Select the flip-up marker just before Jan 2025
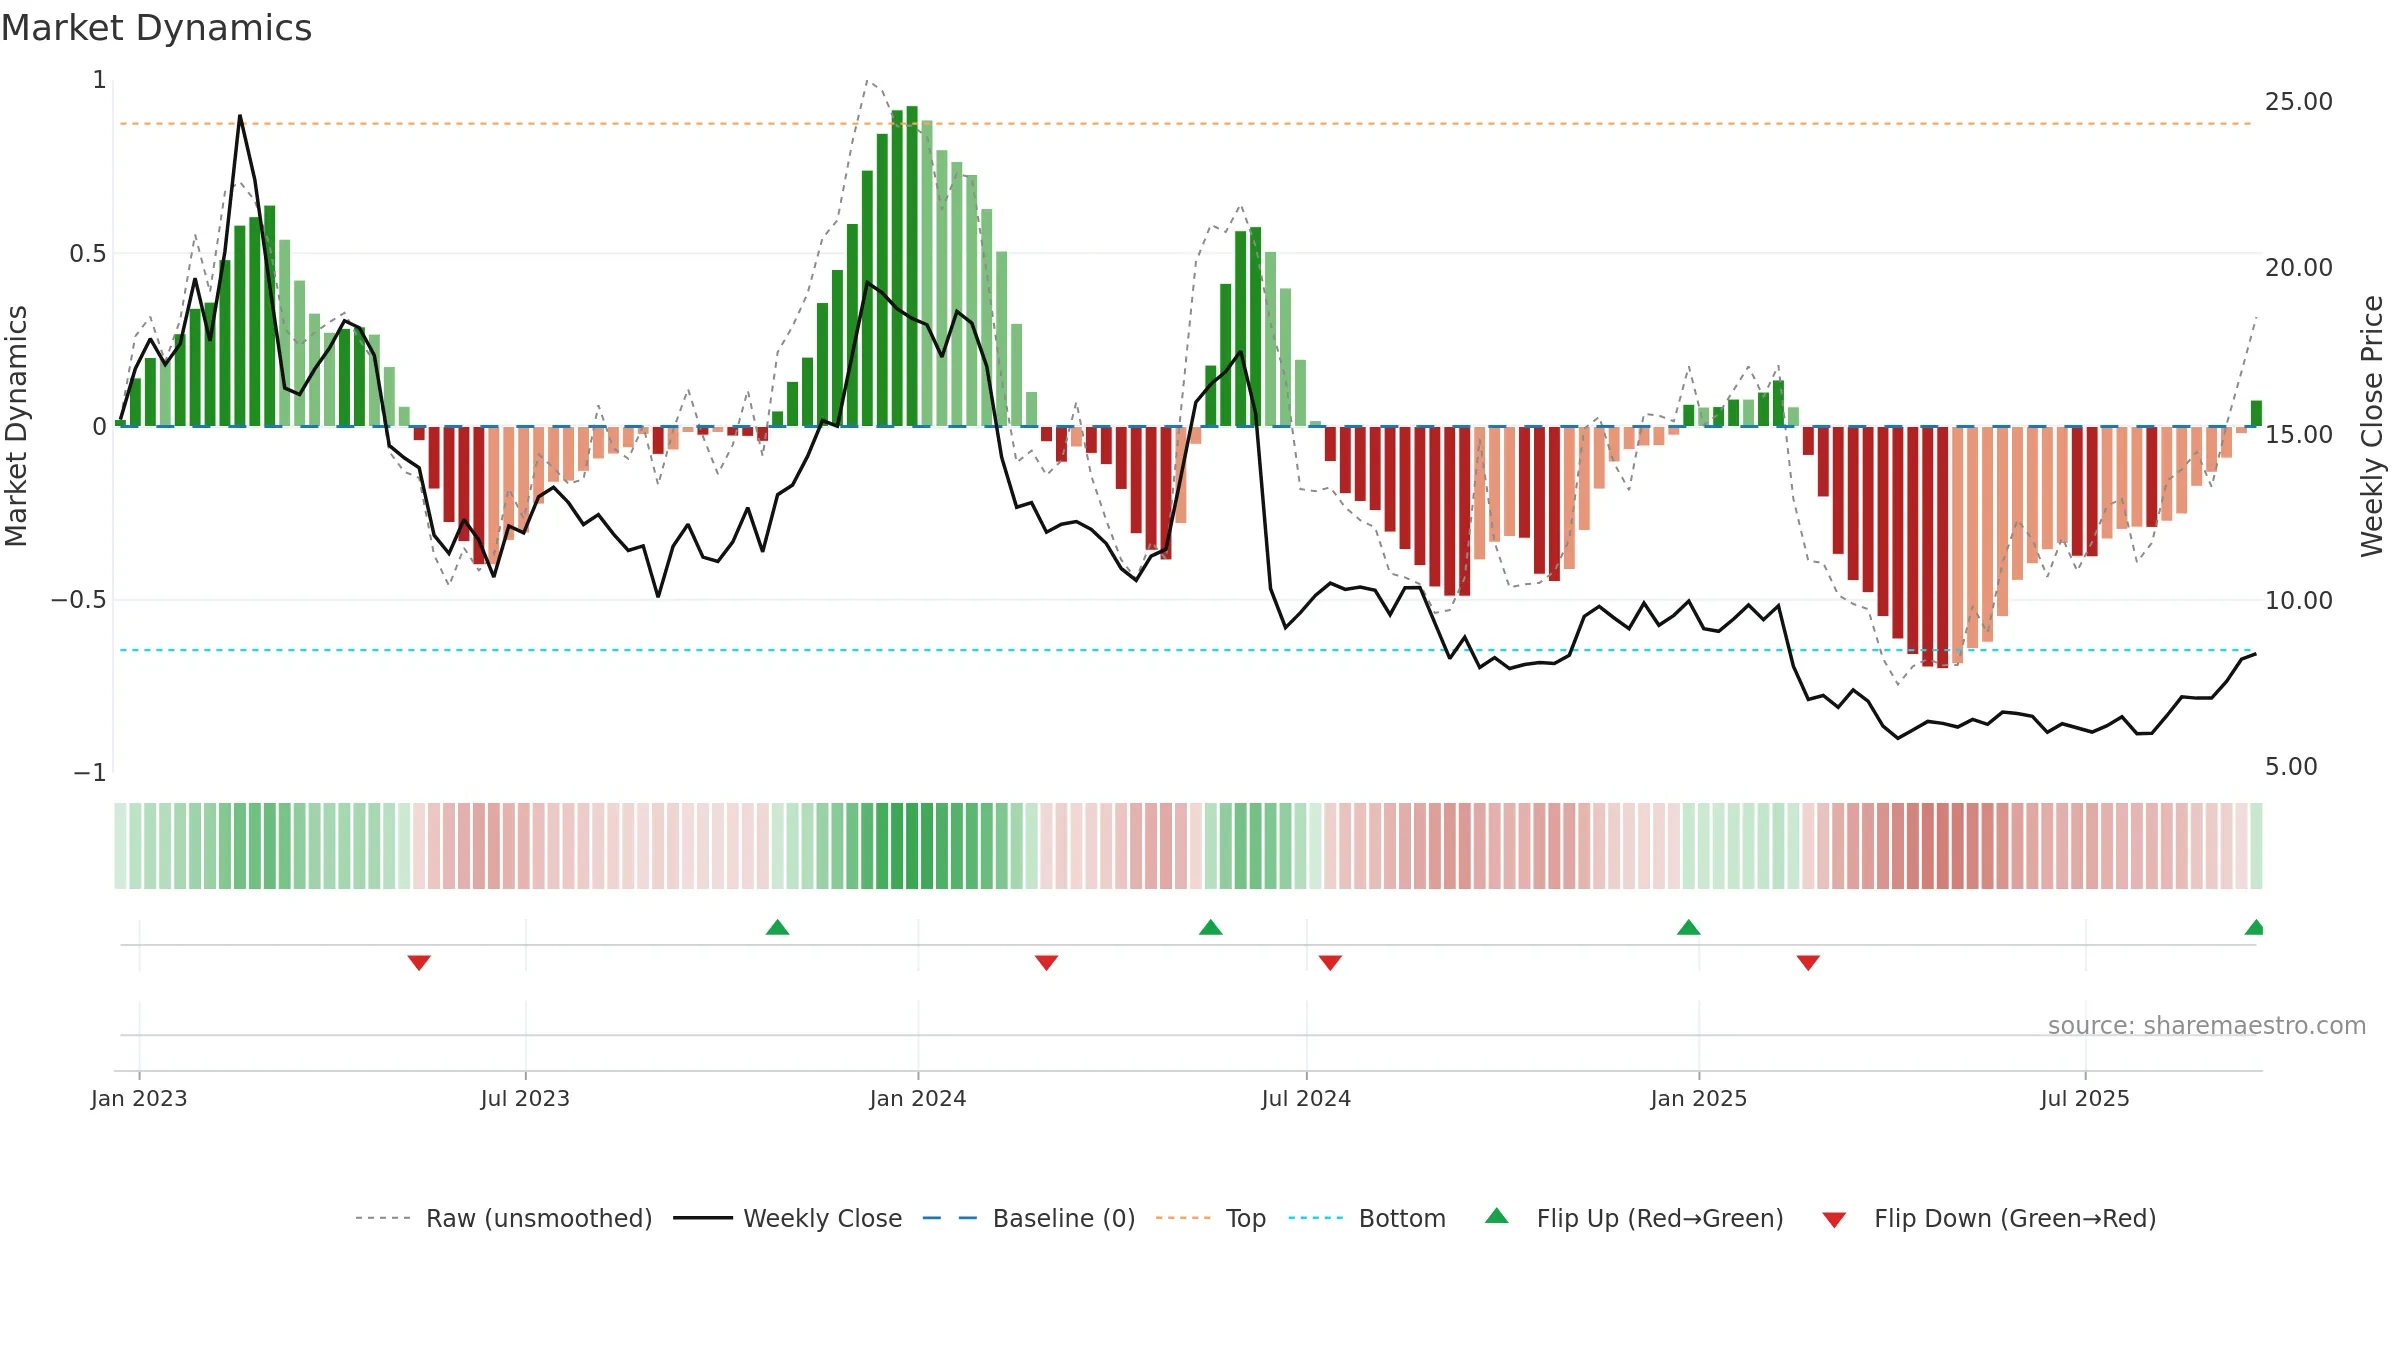2400x1350 pixels. (1689, 927)
